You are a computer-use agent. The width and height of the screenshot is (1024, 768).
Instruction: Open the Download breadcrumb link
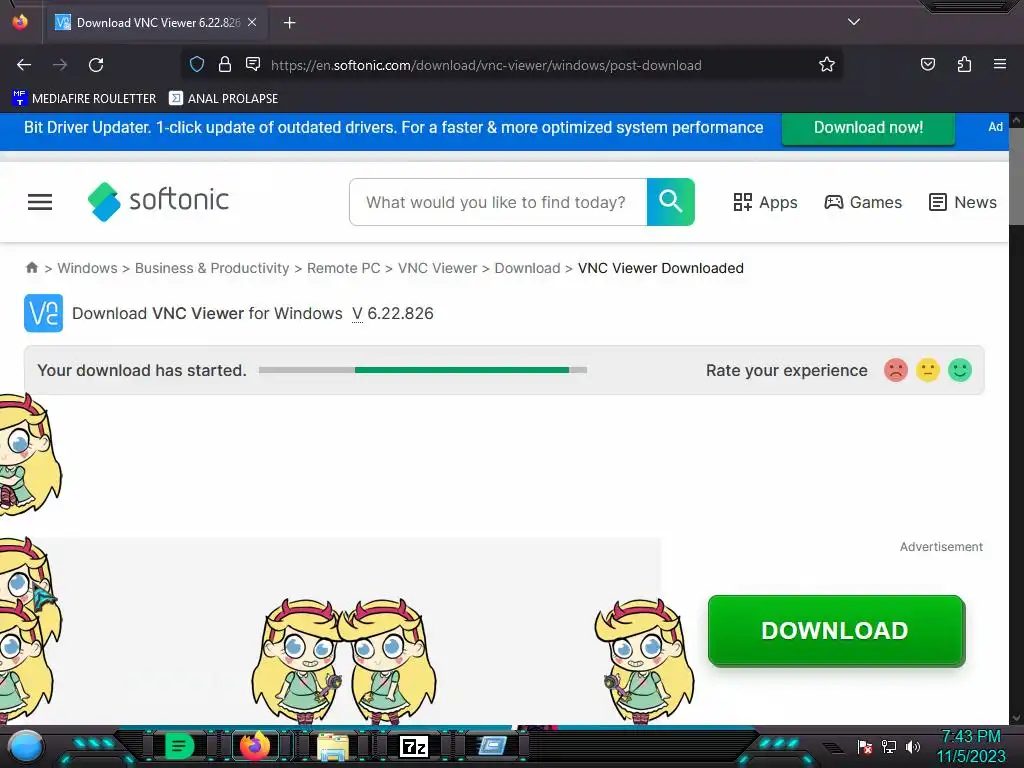pyautogui.click(x=527, y=268)
